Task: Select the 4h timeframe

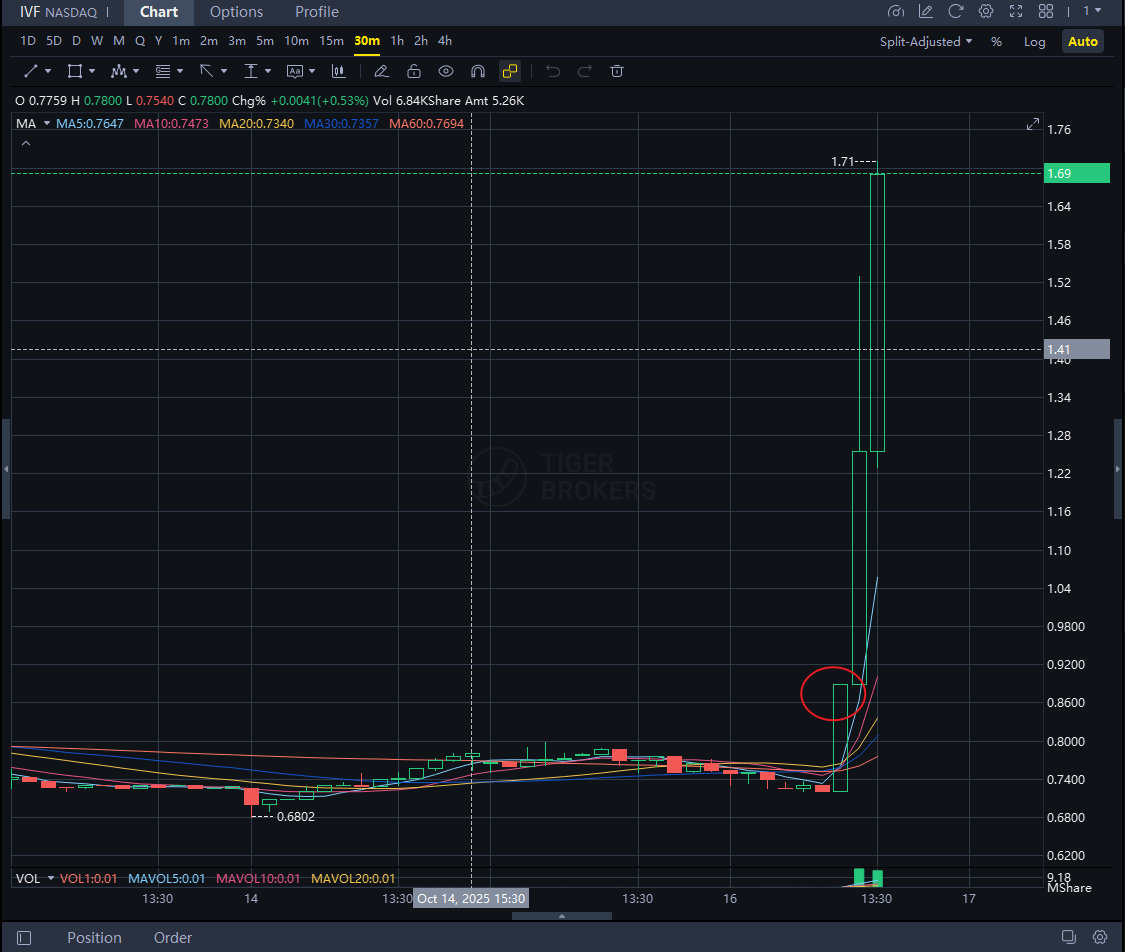Action: 445,41
